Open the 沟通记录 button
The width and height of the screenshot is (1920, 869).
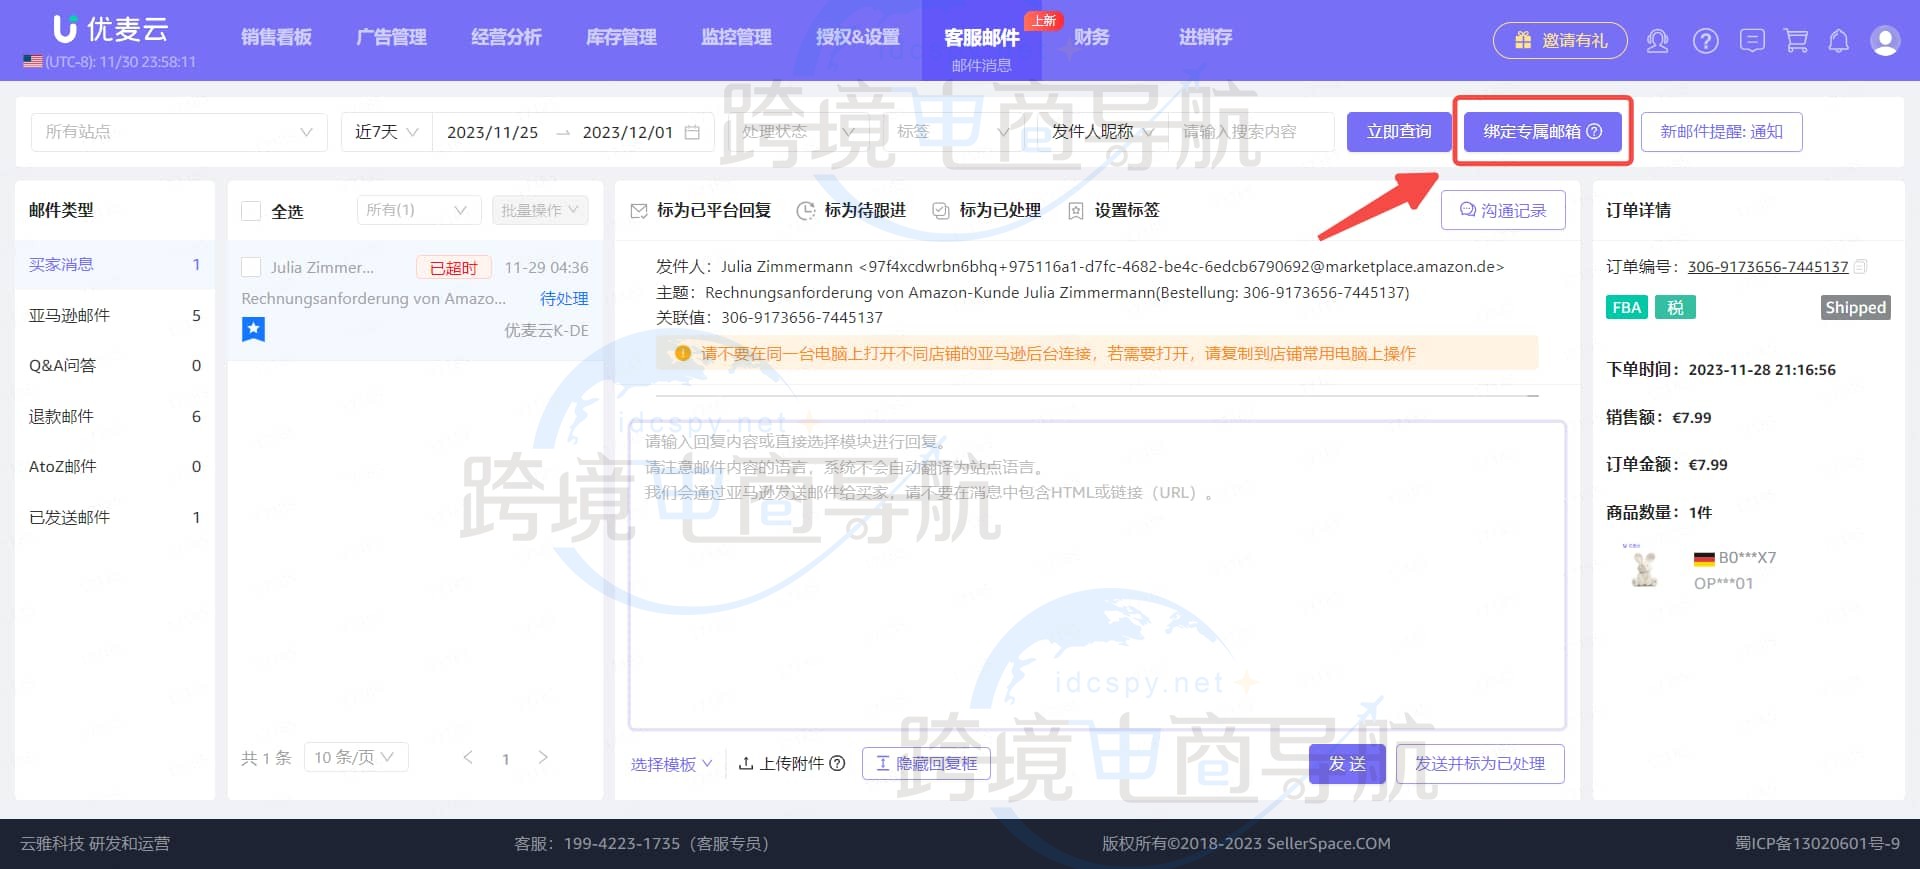click(1503, 210)
